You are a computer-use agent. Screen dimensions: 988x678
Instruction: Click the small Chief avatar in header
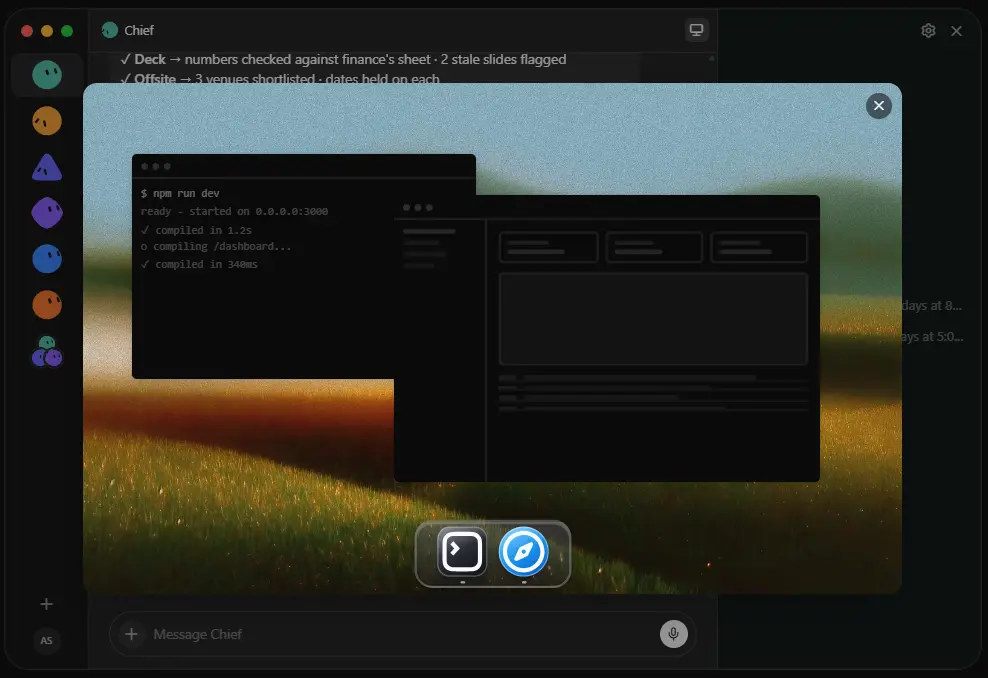coord(110,30)
